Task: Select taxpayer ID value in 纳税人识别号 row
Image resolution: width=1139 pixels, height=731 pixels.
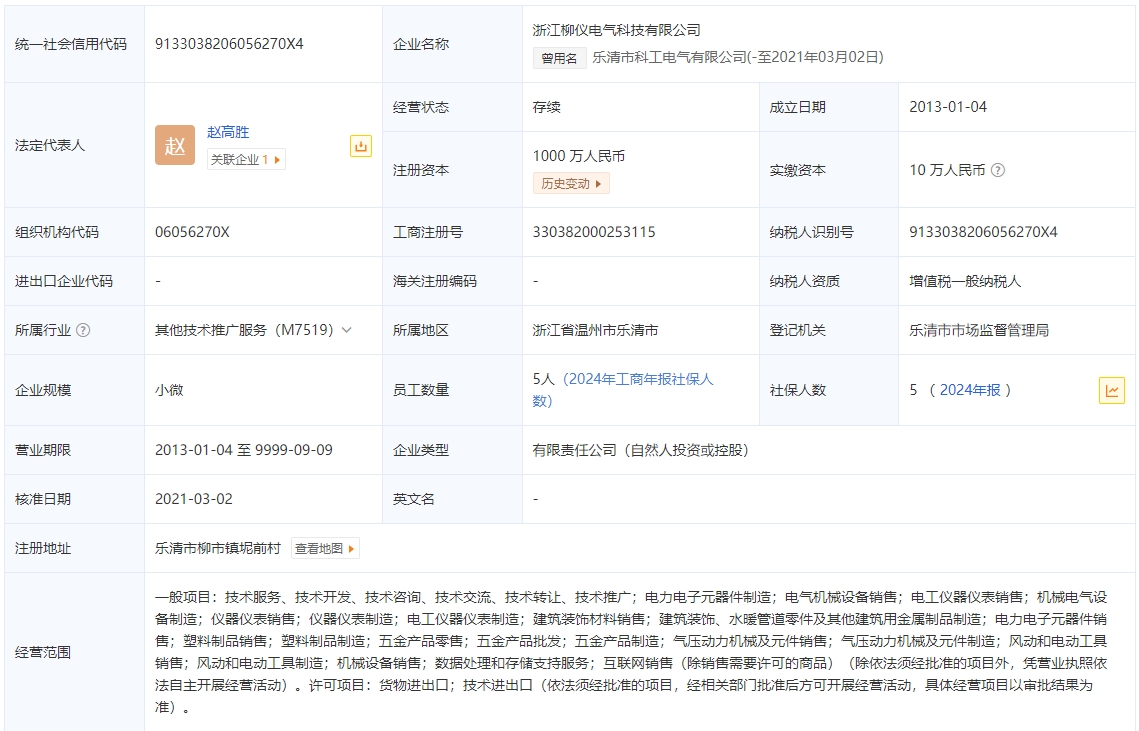Action: (983, 232)
